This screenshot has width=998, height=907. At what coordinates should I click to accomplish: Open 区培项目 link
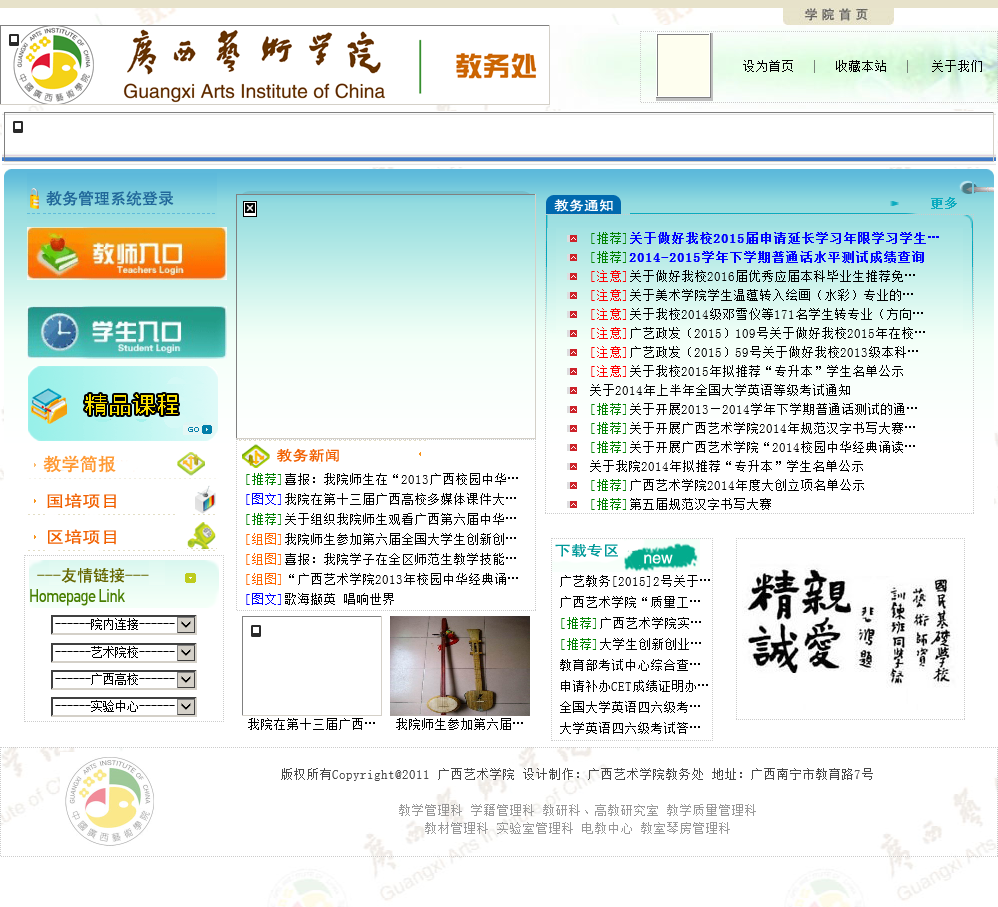click(82, 537)
